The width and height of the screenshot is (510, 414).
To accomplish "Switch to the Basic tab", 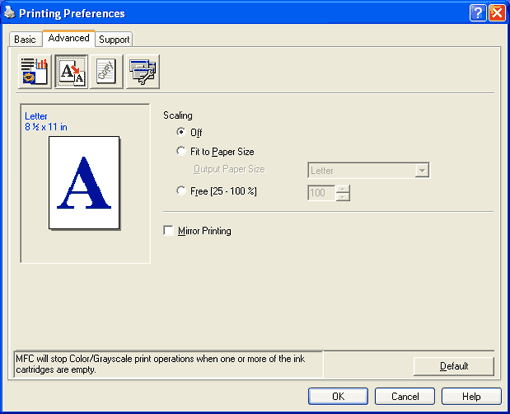I will pos(25,39).
